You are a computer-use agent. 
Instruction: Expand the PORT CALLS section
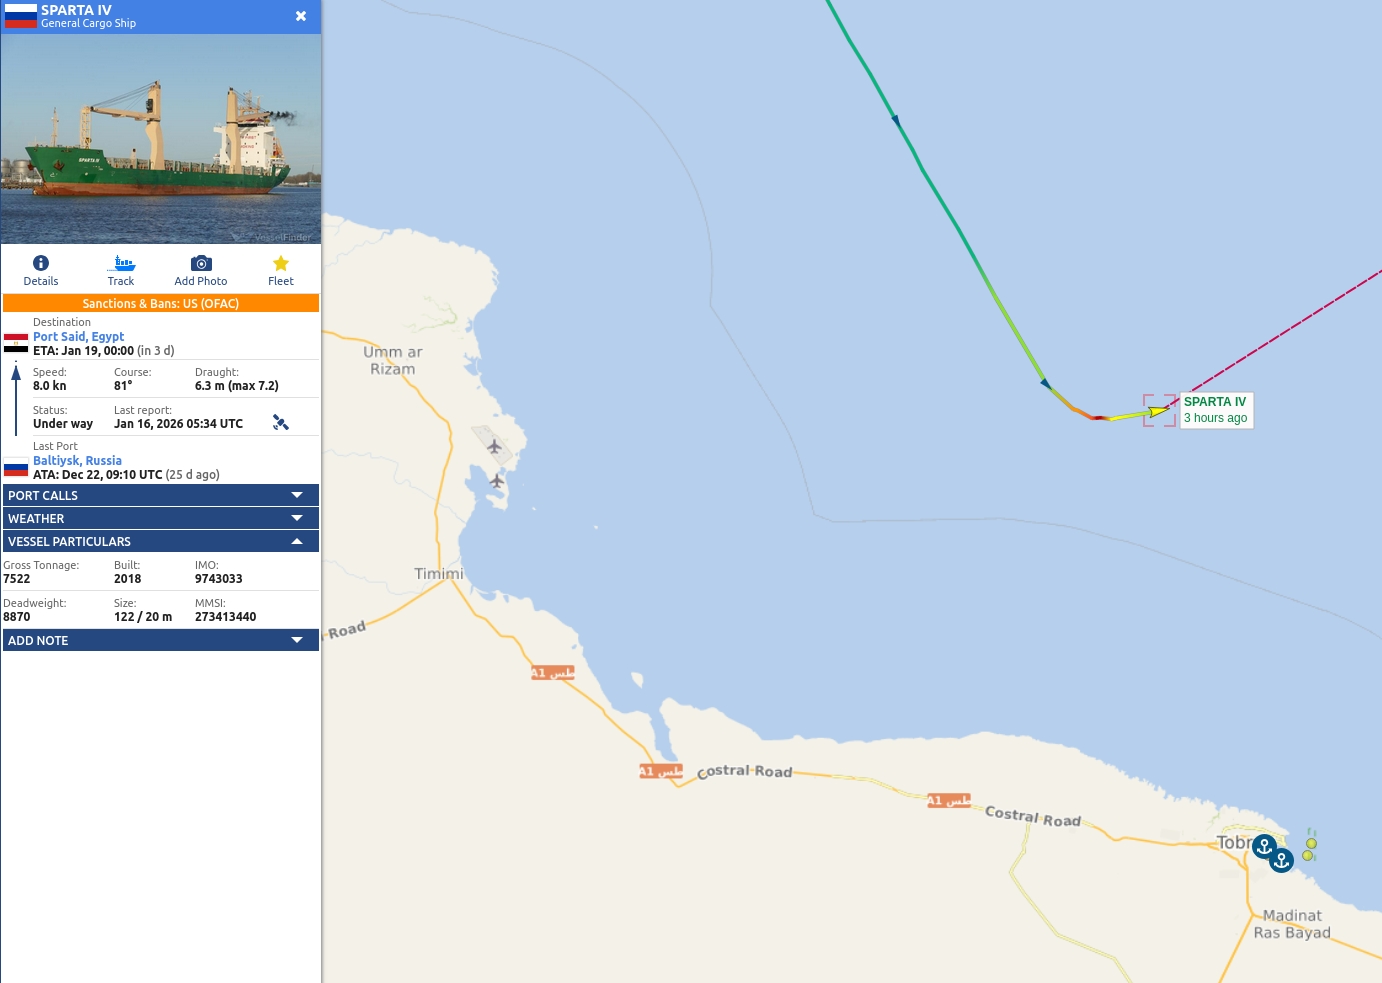pos(161,495)
